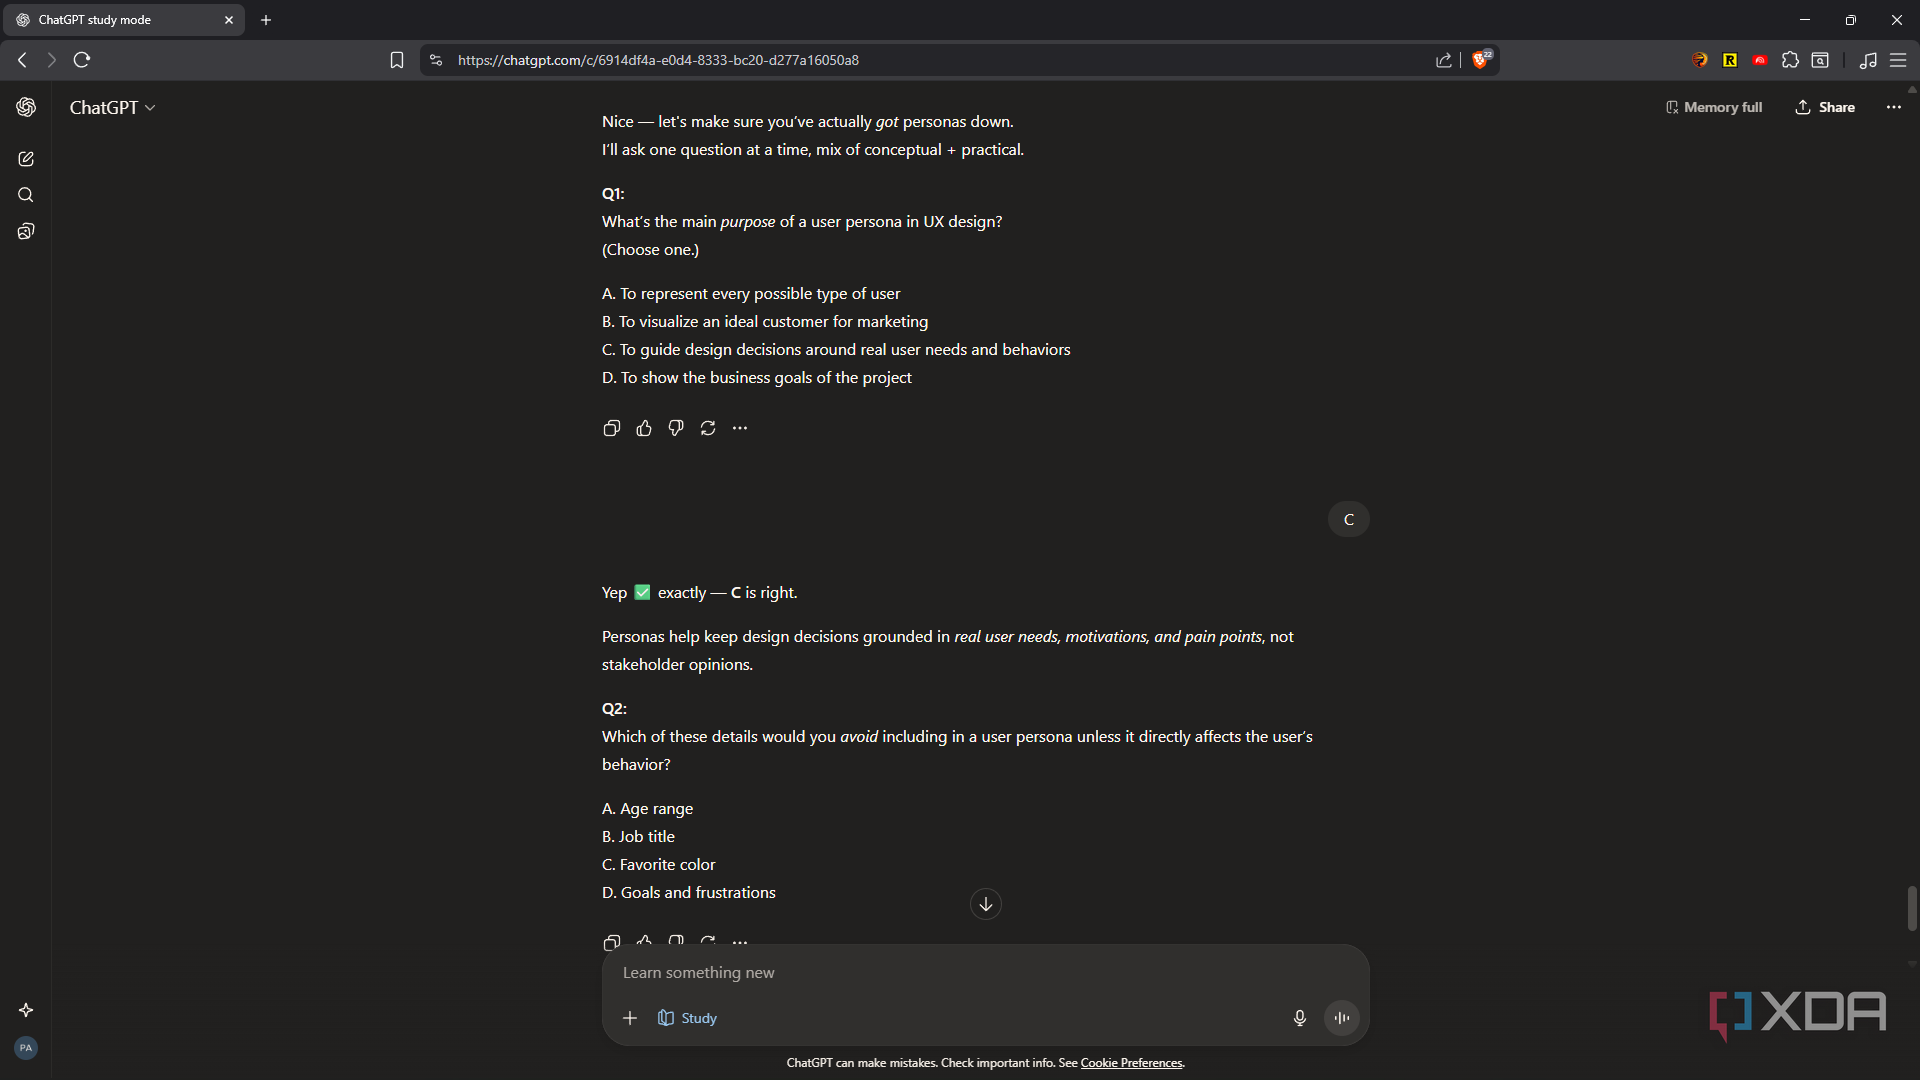Expand the ChatGPT model dropdown

pyautogui.click(x=112, y=107)
